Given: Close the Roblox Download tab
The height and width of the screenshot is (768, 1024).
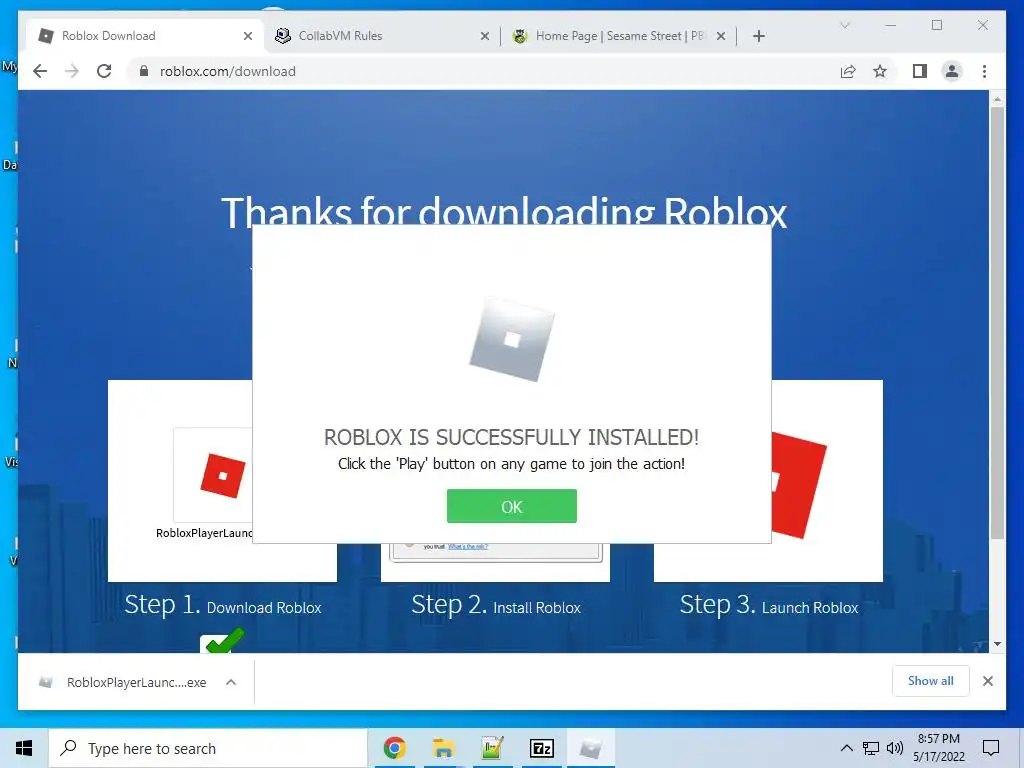Looking at the screenshot, I should coord(248,36).
